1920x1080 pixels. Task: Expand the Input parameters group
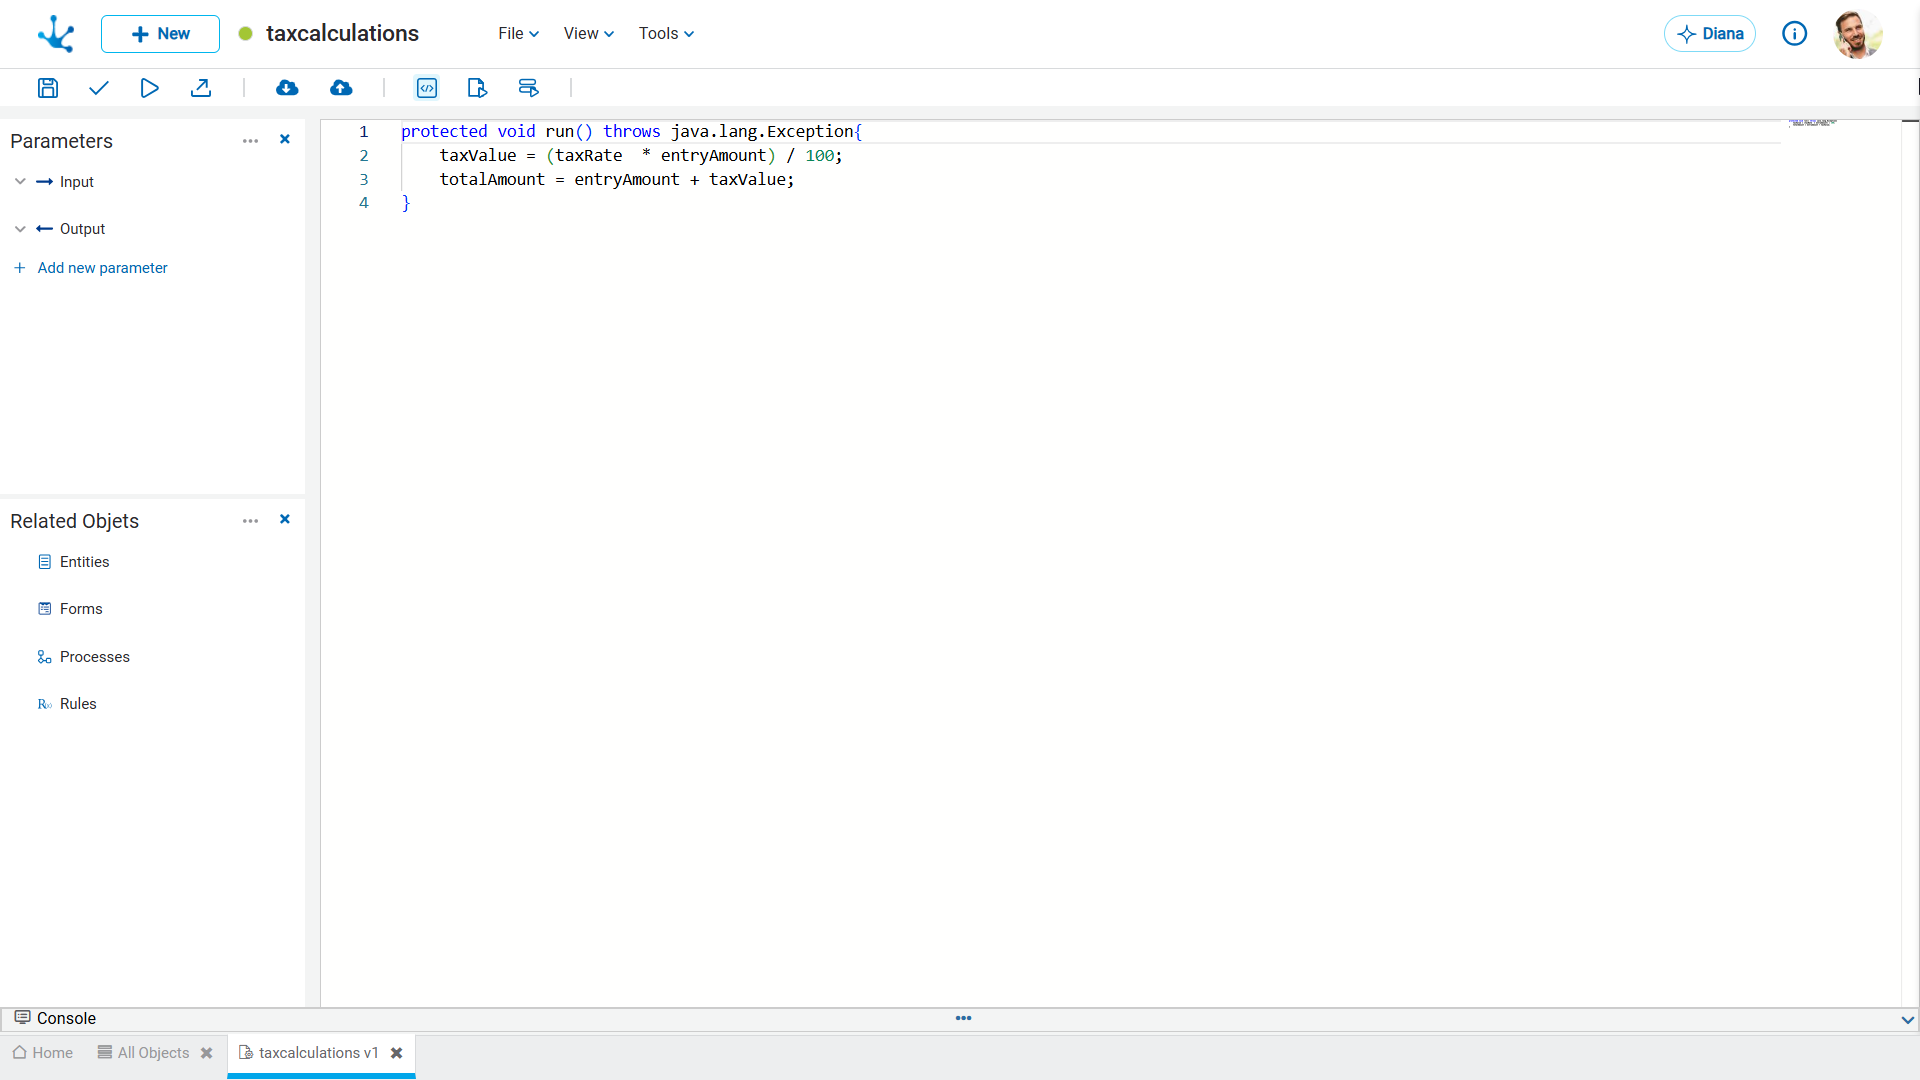[20, 182]
